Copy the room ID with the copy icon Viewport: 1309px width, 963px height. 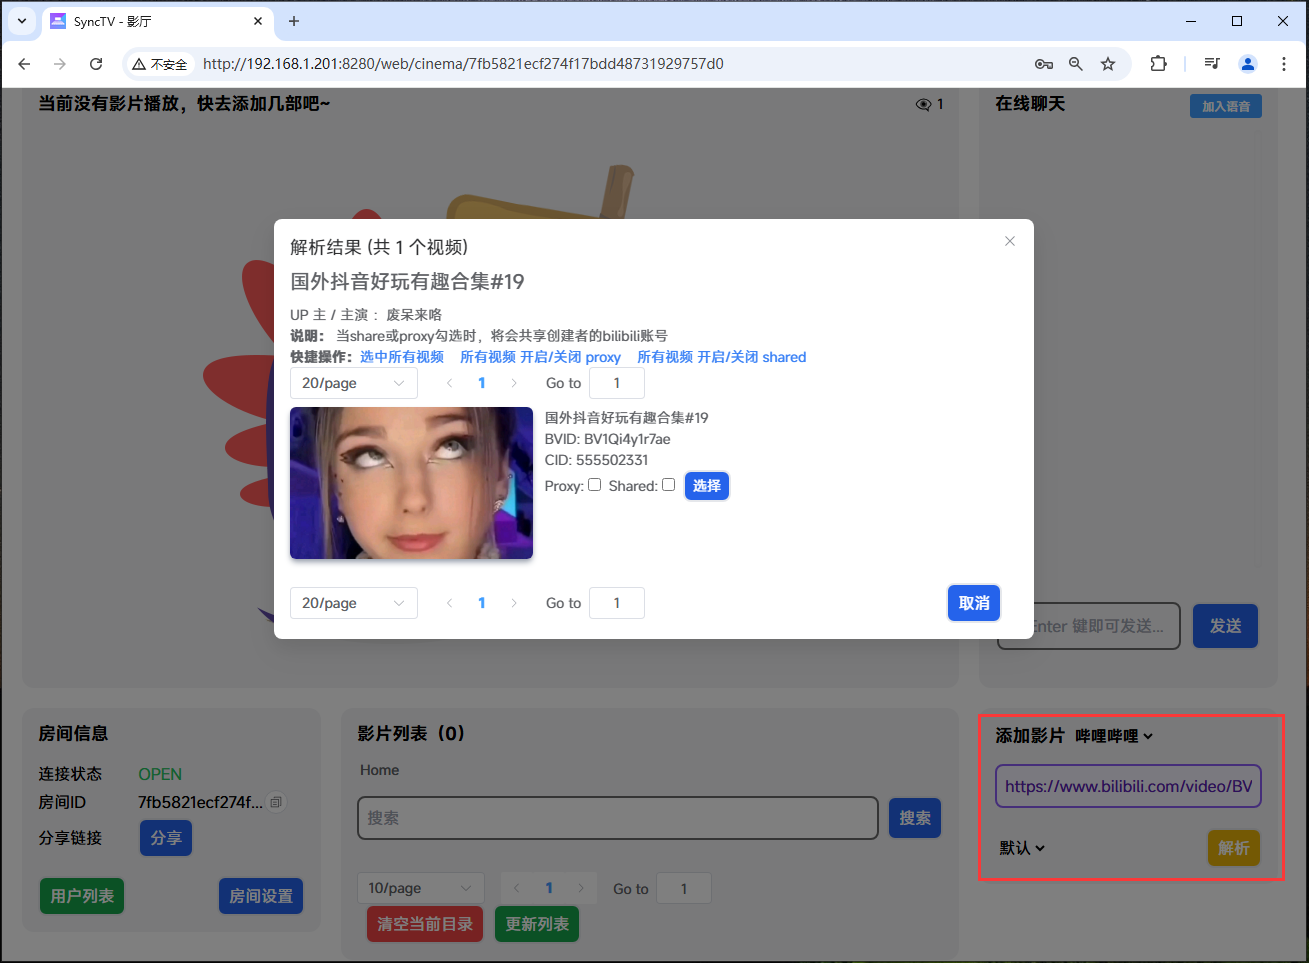[276, 802]
